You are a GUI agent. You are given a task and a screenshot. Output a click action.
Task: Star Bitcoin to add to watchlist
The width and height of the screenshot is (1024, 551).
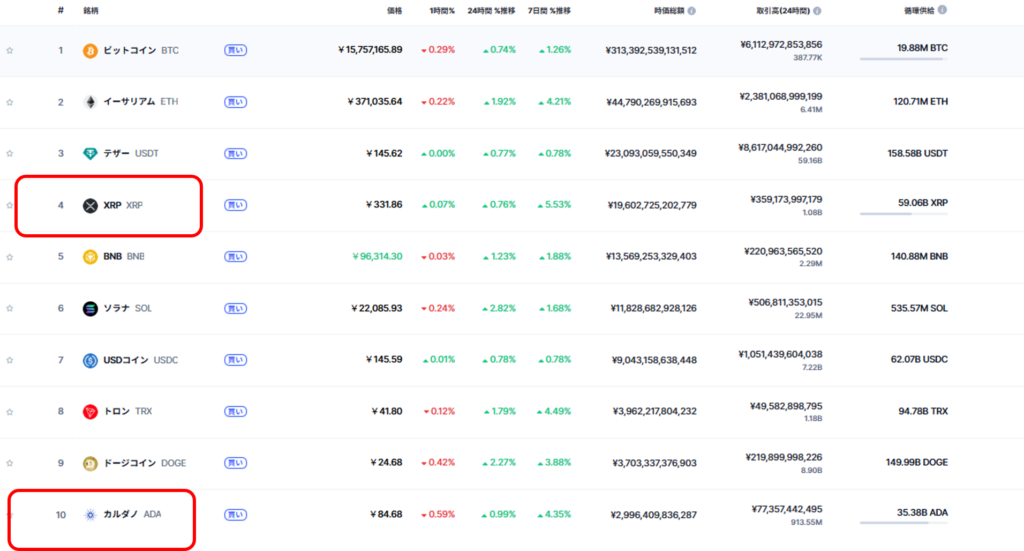(x=10, y=50)
